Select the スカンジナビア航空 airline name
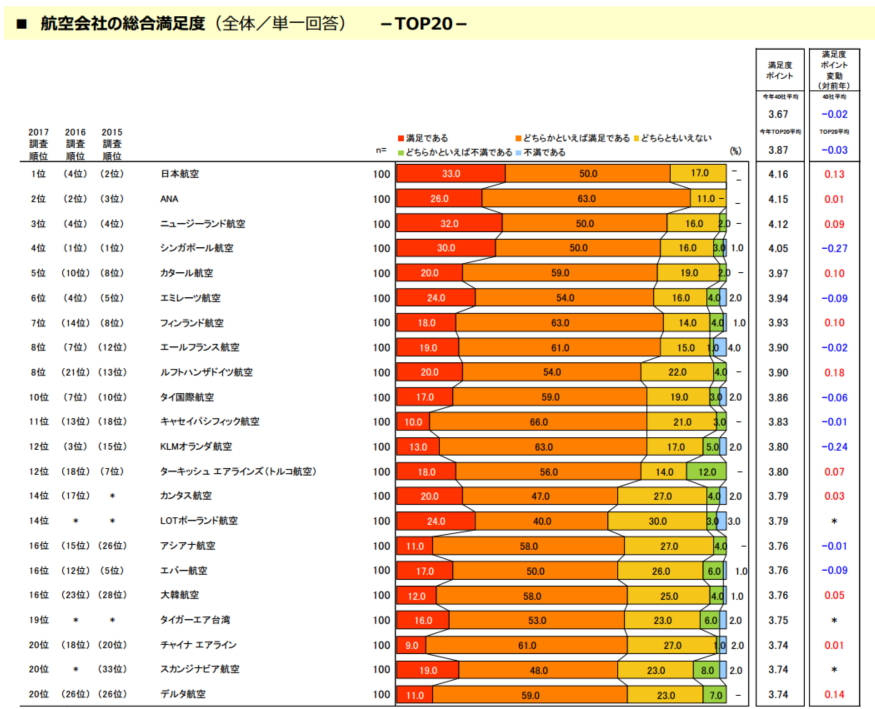Viewport: 875px width, 709px height. 200,669
